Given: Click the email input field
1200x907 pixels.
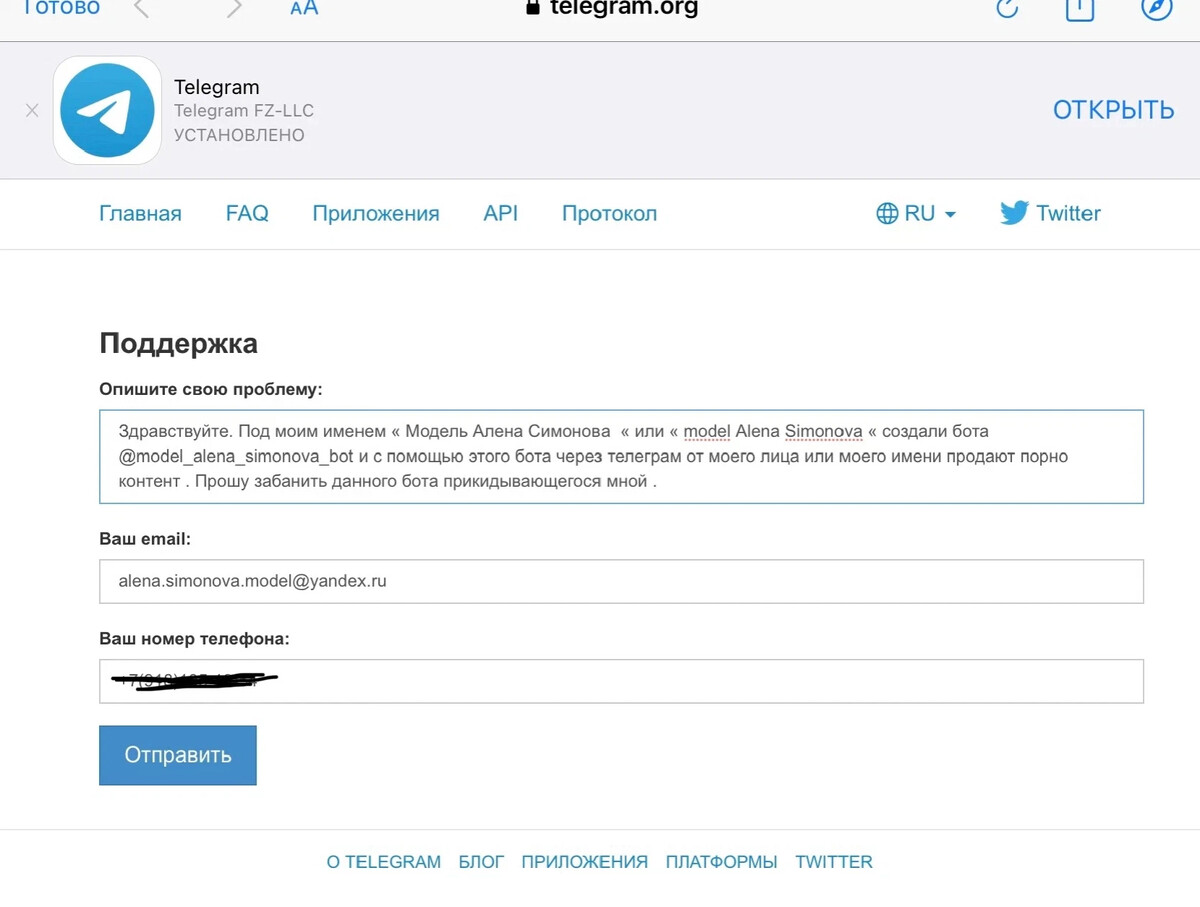Looking at the screenshot, I should coord(621,581).
